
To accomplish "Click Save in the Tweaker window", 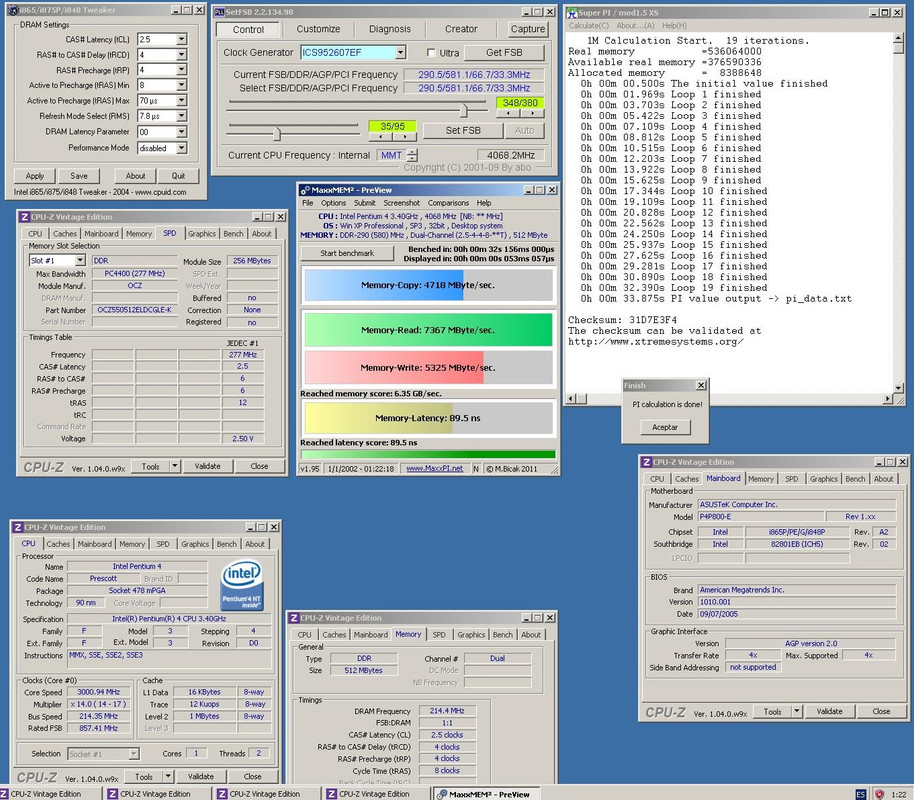I will click(79, 176).
